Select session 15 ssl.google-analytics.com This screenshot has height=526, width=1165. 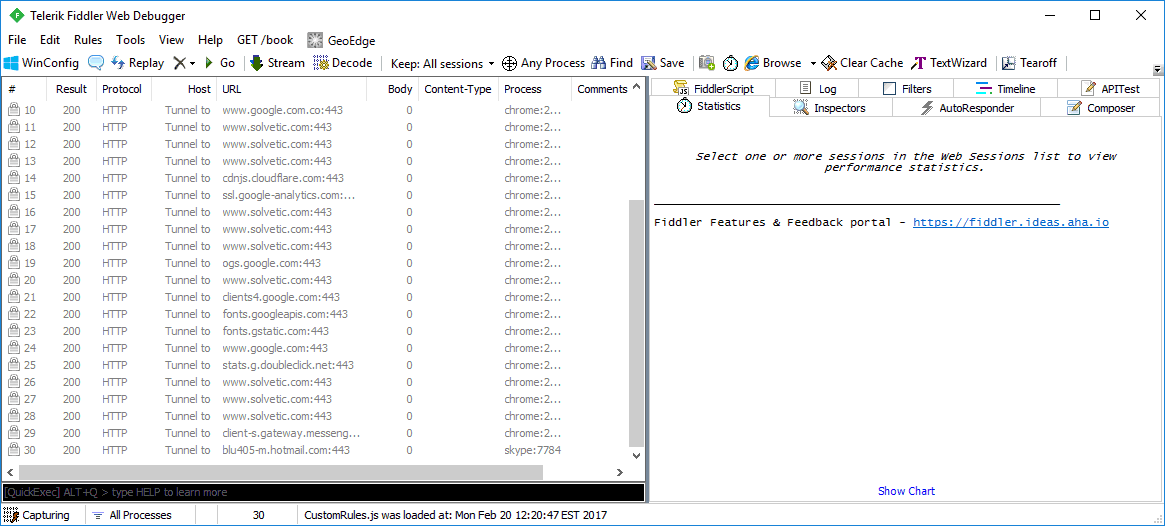click(316, 195)
